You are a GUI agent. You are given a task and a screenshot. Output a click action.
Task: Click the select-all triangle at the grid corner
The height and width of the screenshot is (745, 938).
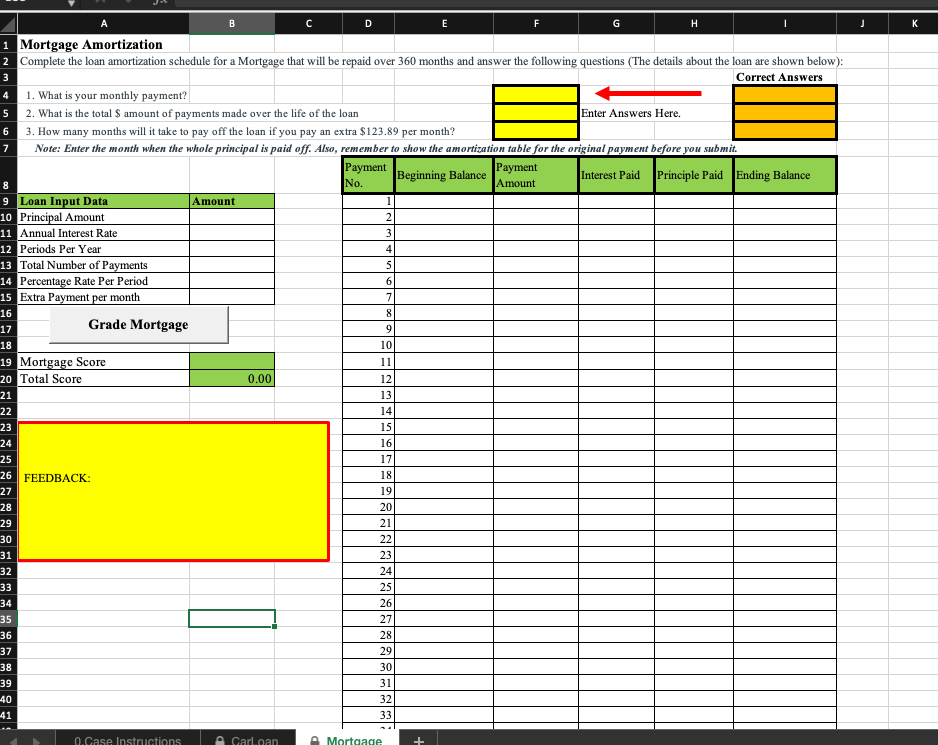point(9,22)
